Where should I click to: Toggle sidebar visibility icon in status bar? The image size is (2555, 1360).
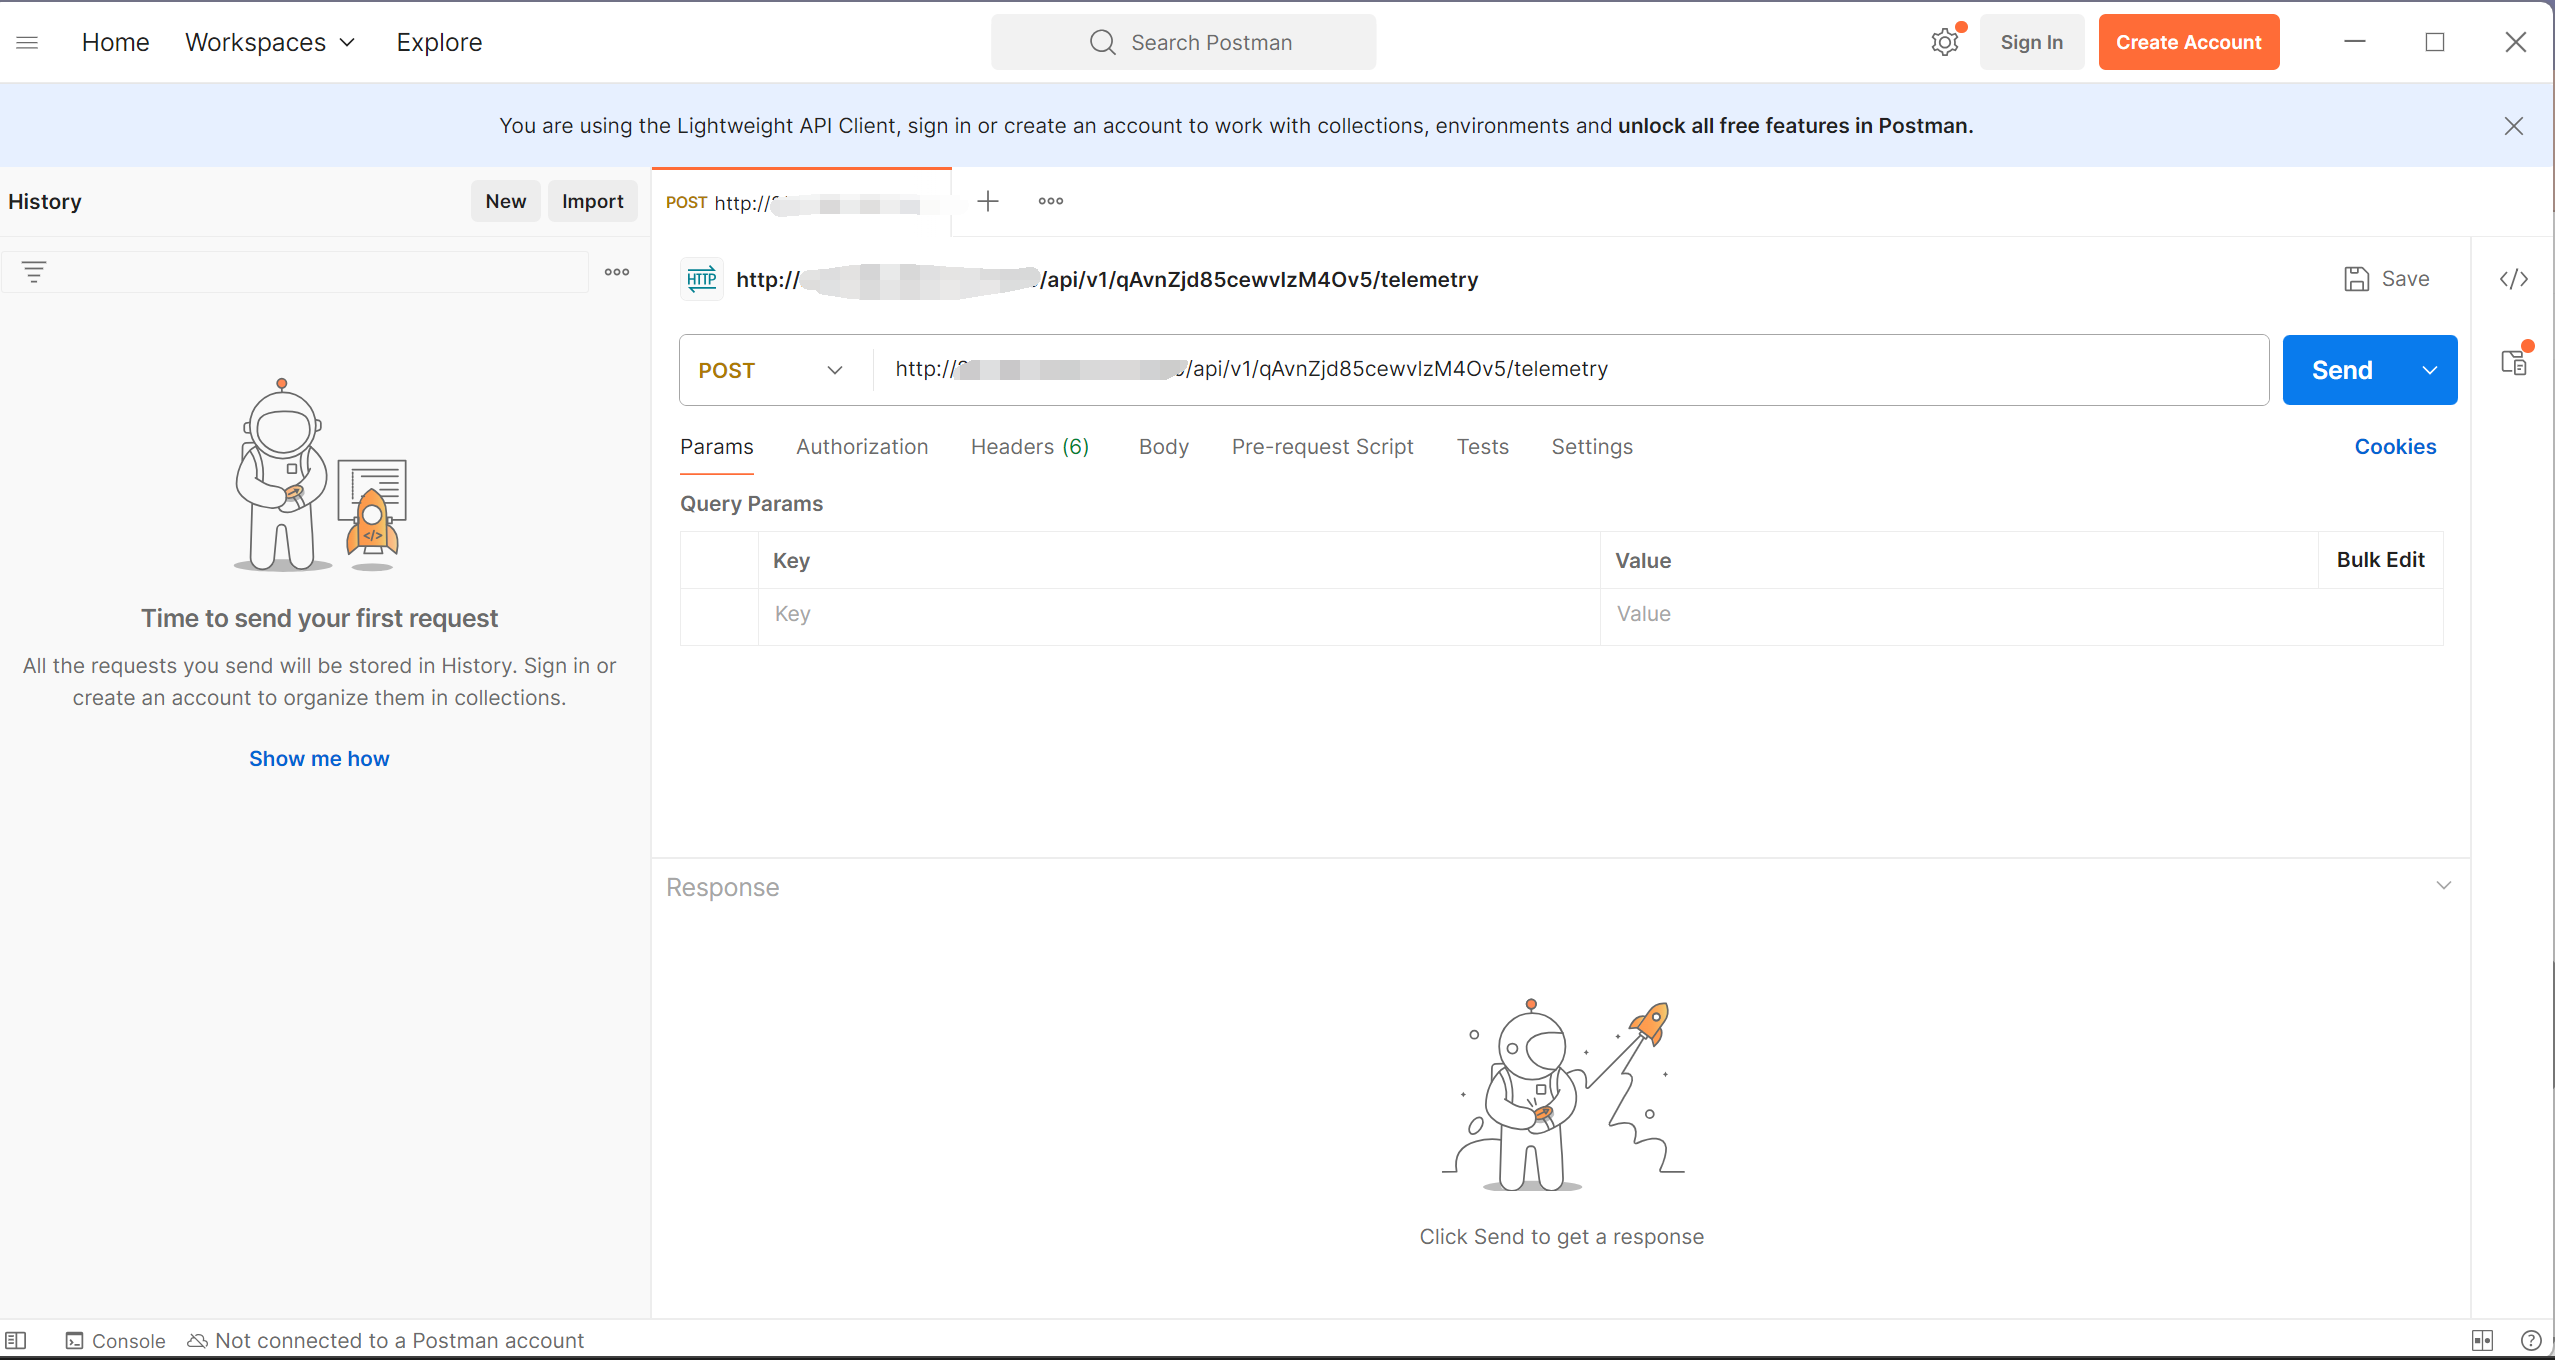(16, 1340)
